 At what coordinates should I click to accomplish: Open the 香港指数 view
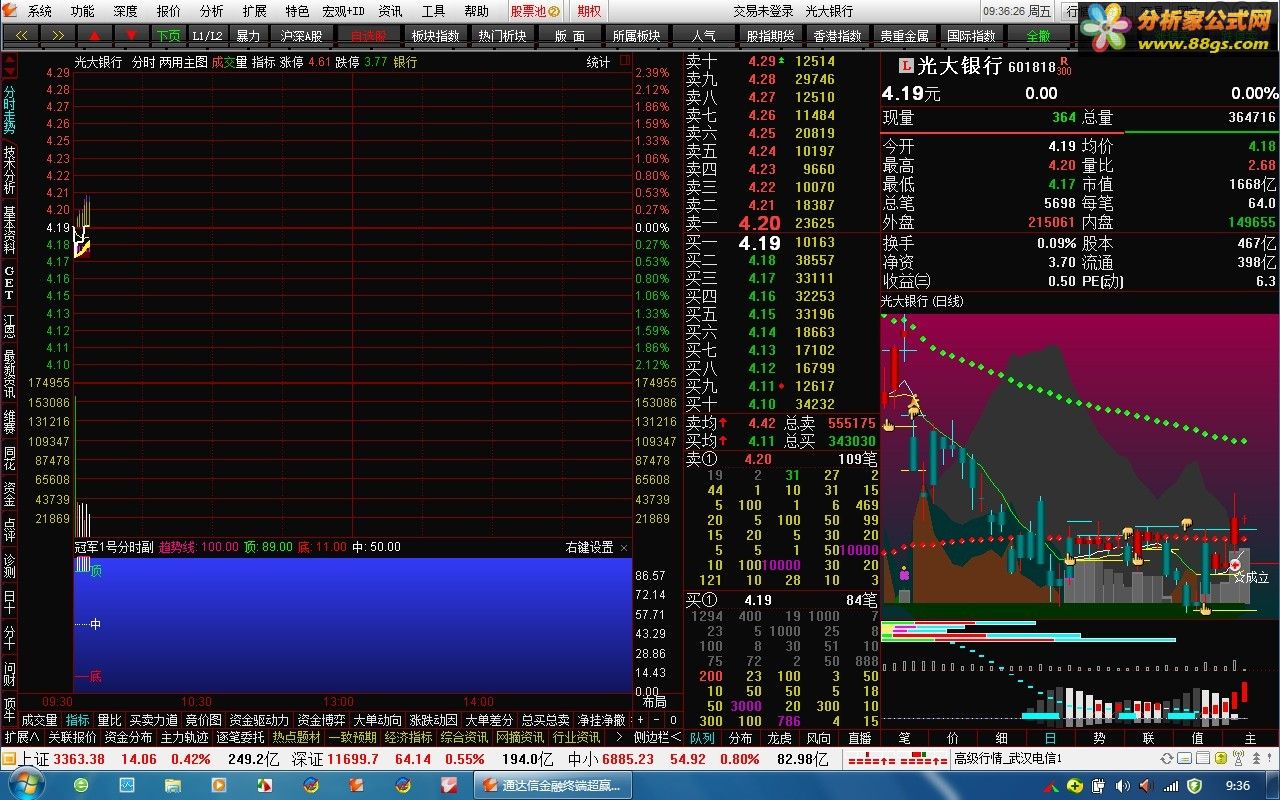pyautogui.click(x=837, y=35)
